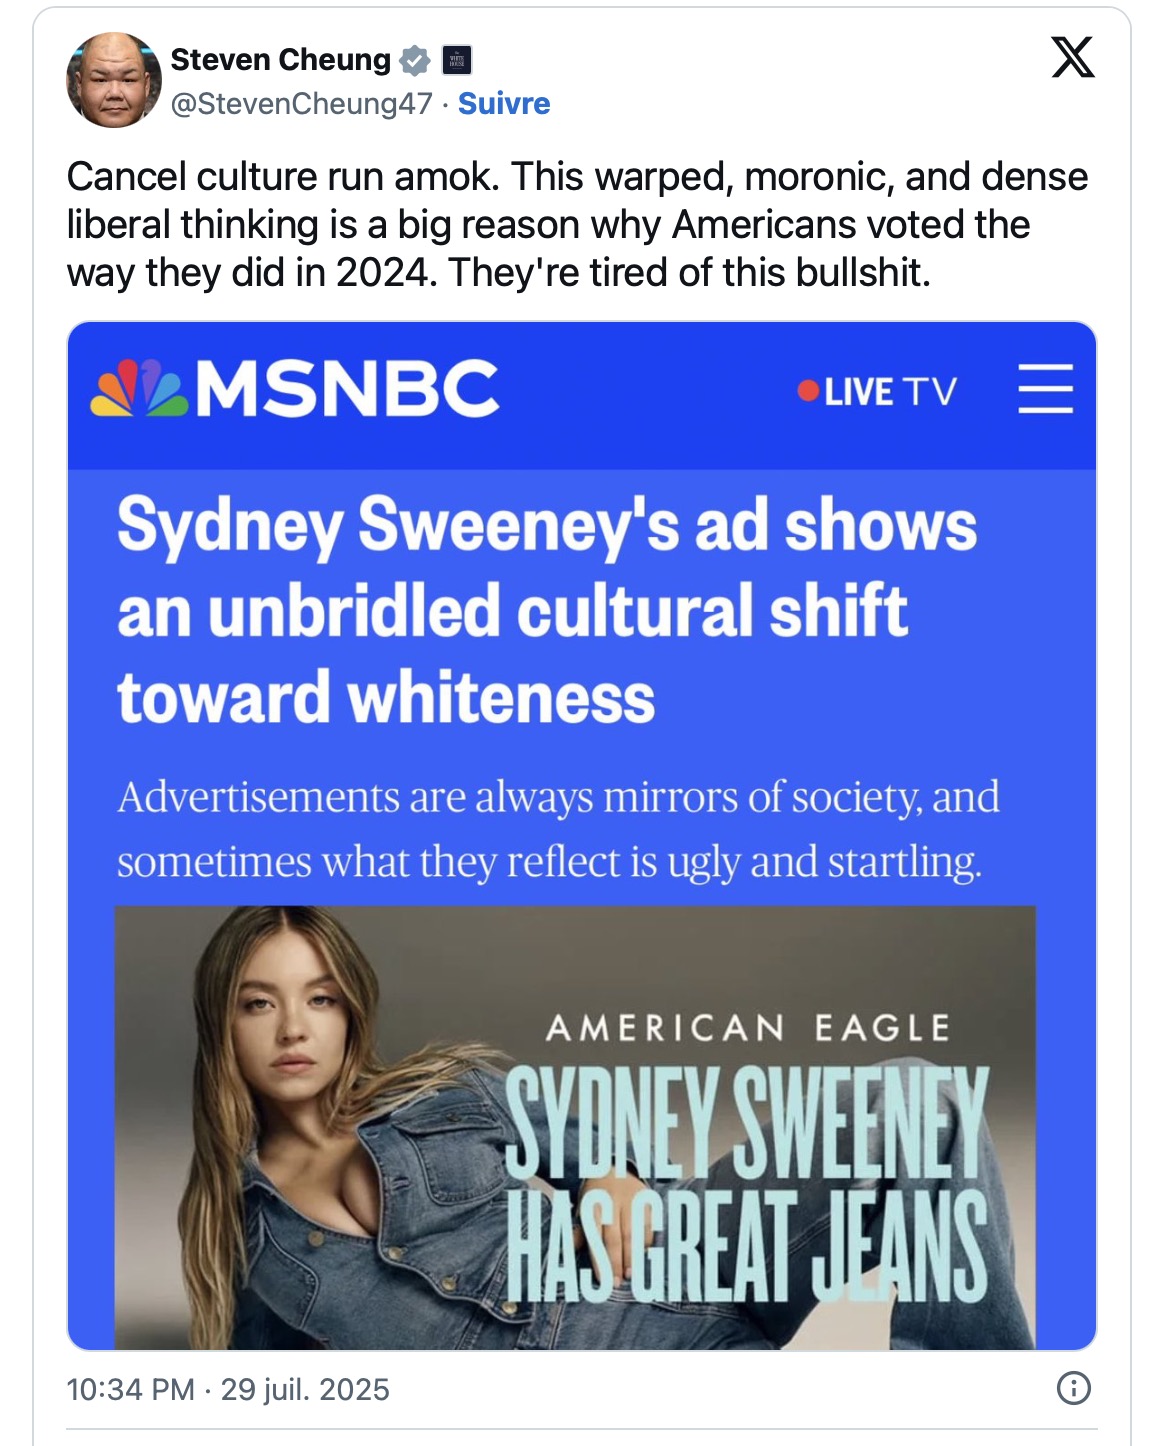
Task: Click the 'Has Great Jeans' ad text
Action: (747, 1247)
